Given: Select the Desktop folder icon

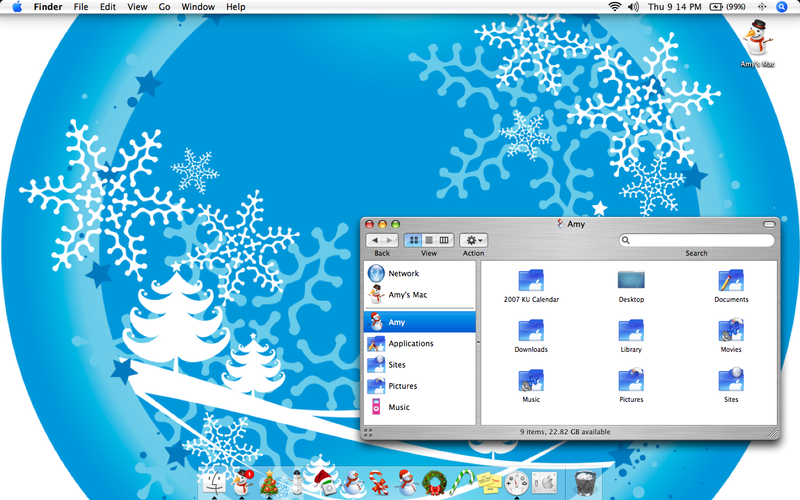Looking at the screenshot, I should 631,281.
